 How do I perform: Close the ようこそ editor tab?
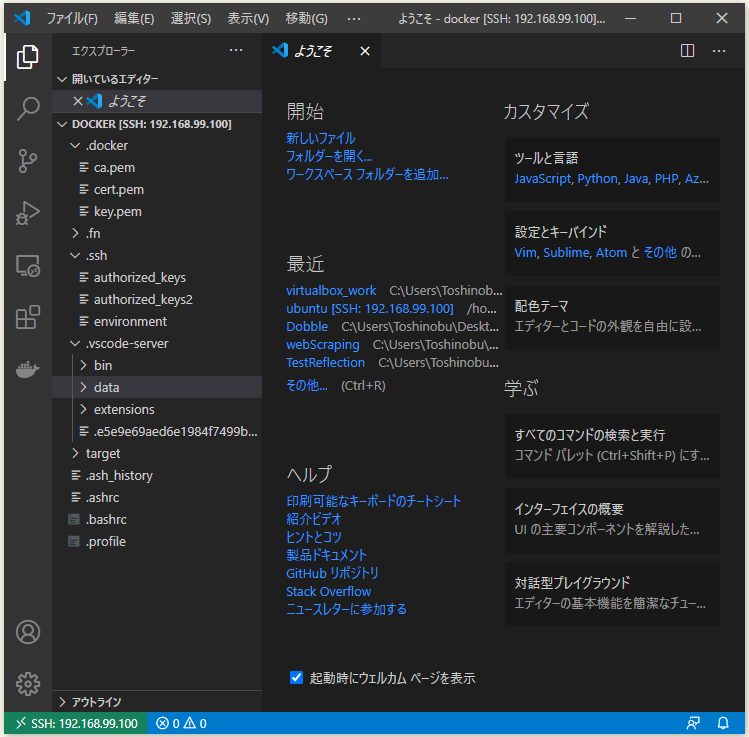(365, 51)
